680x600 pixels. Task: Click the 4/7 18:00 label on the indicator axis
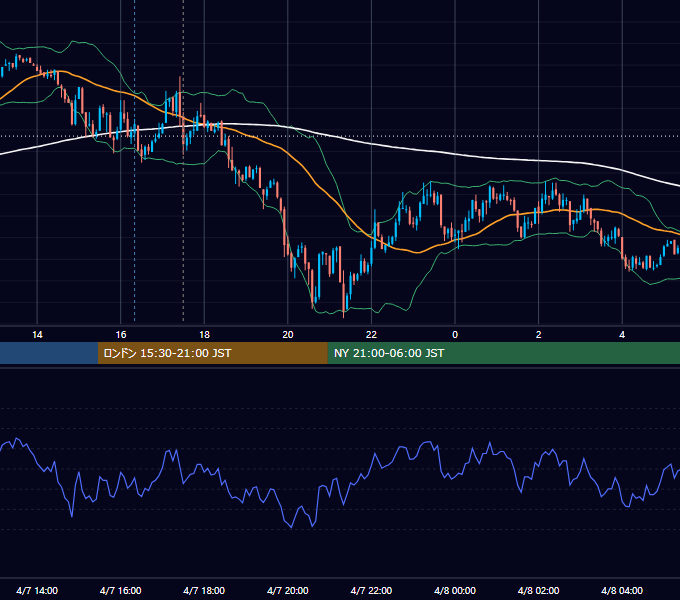(x=204, y=590)
